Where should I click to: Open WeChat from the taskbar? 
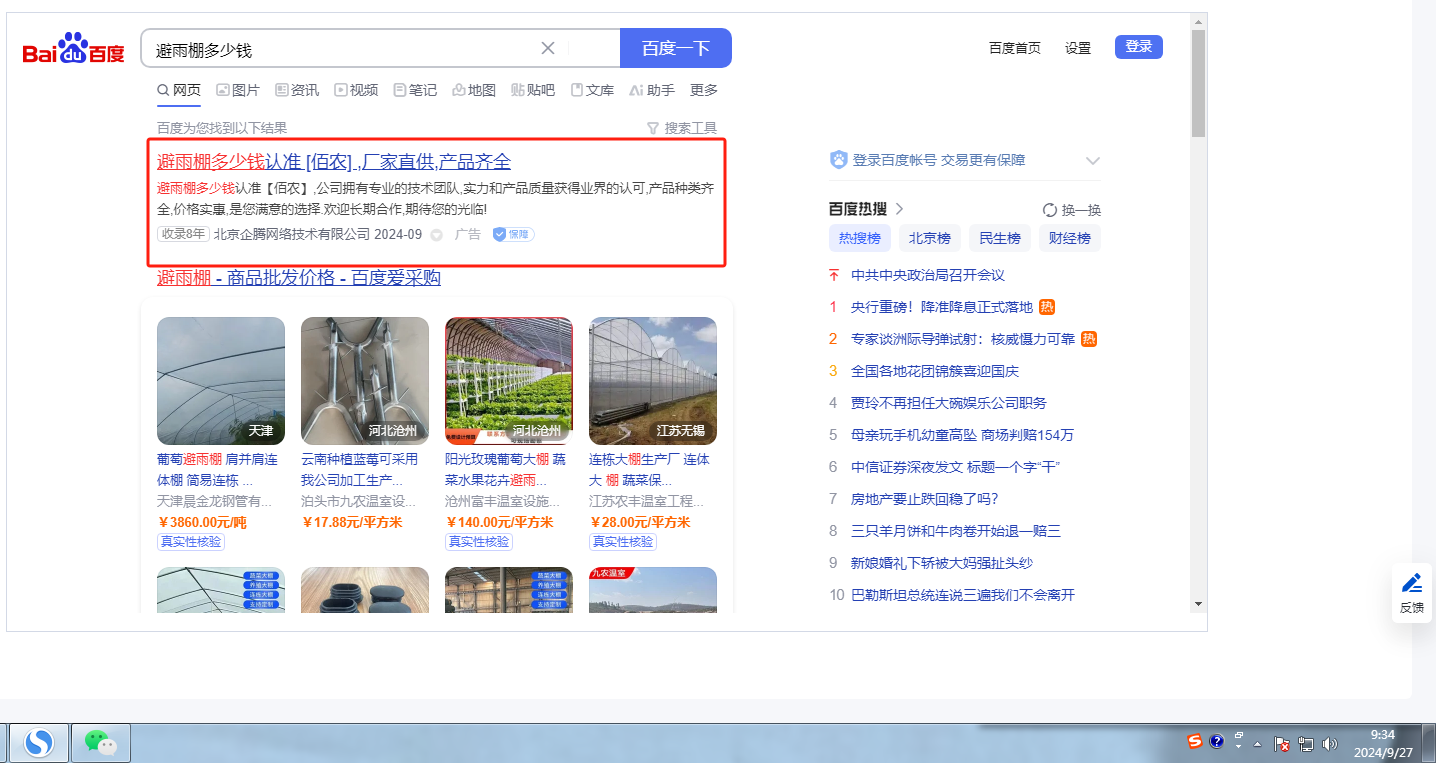[x=101, y=742]
